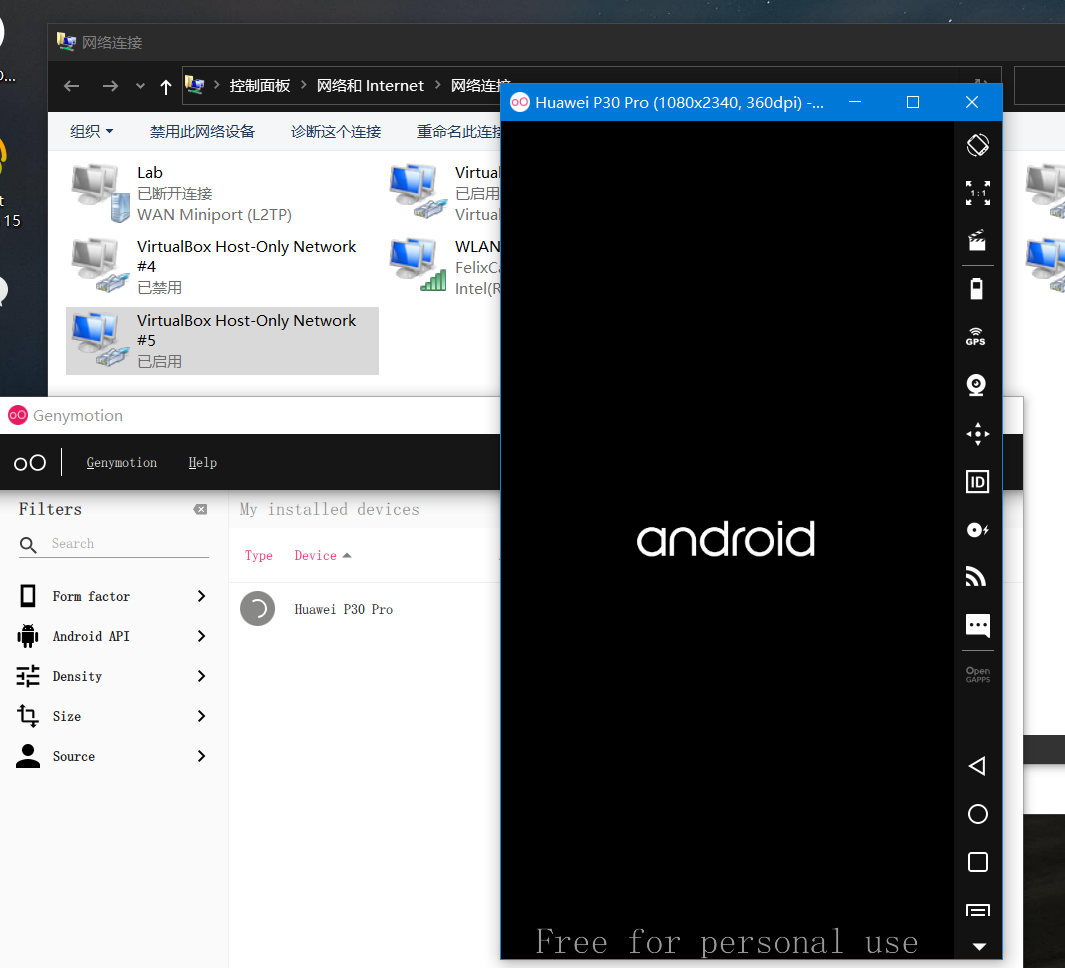Open the battery simulation widget

point(977,288)
